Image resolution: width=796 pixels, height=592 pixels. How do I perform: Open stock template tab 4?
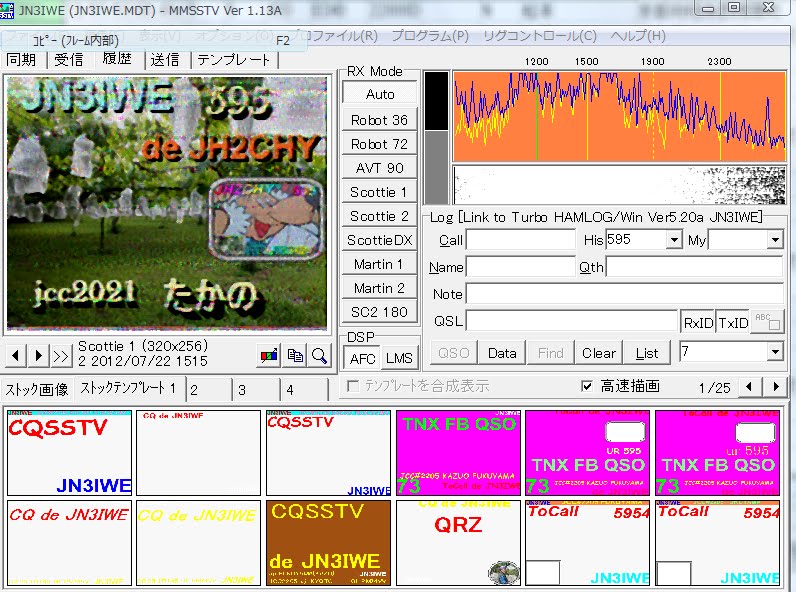point(304,390)
